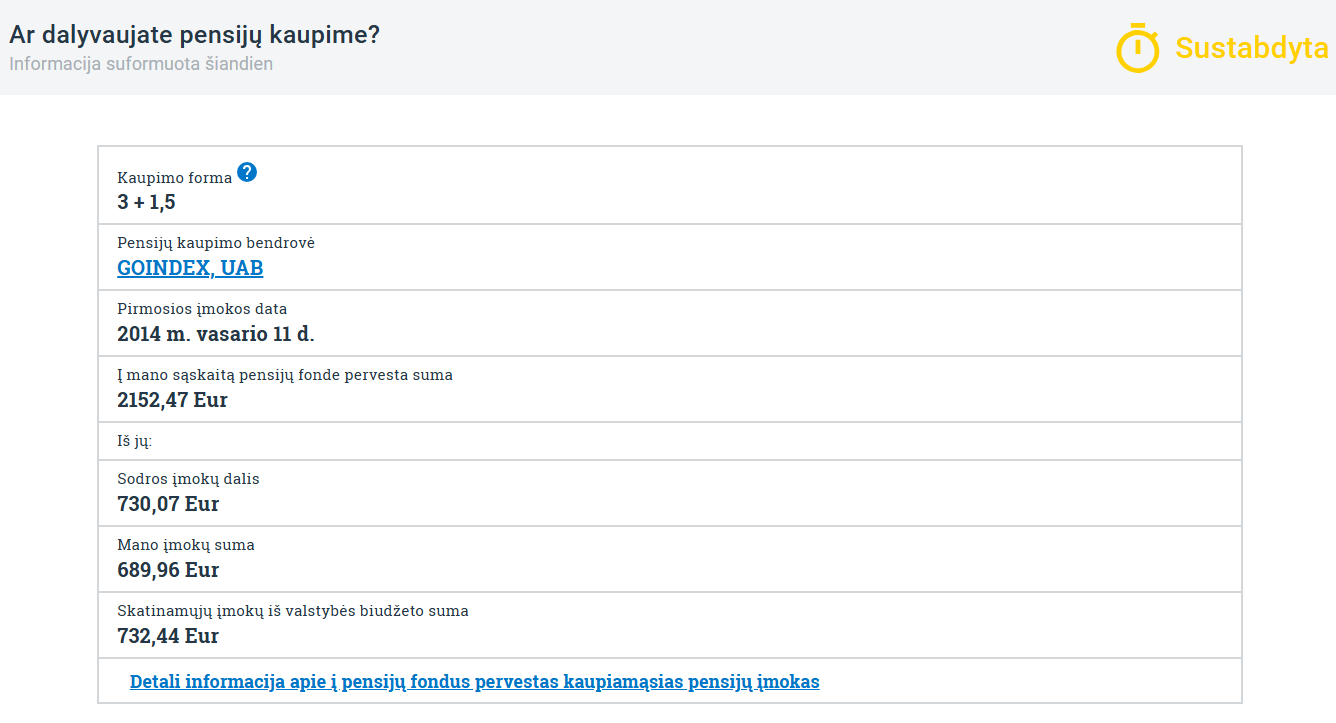Open the Detali informacija pension contributions link
Image resolution: width=1336 pixels, height=723 pixels.
[x=474, y=682]
